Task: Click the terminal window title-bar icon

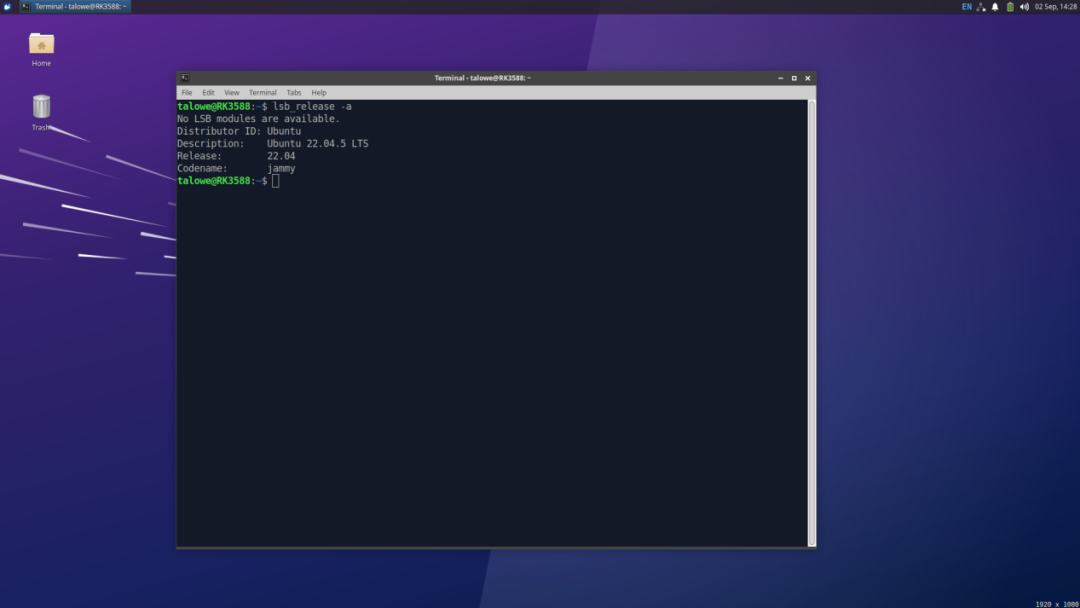Action: pos(185,78)
